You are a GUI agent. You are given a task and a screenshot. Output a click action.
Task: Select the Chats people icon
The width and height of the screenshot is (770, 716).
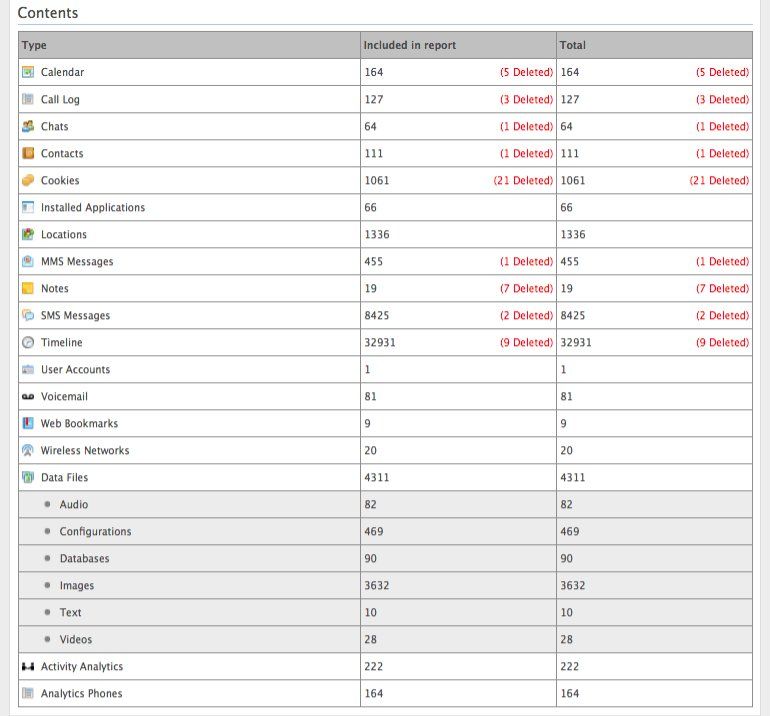[x=28, y=126]
